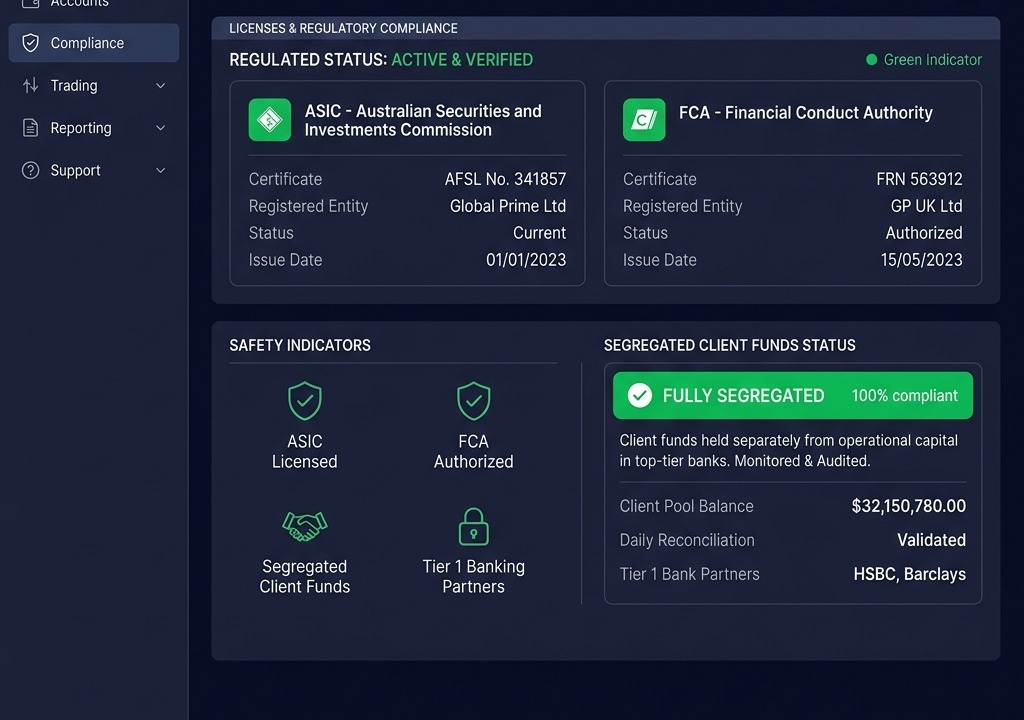Click the Support question mark icon
The image size is (1024, 720).
click(30, 171)
